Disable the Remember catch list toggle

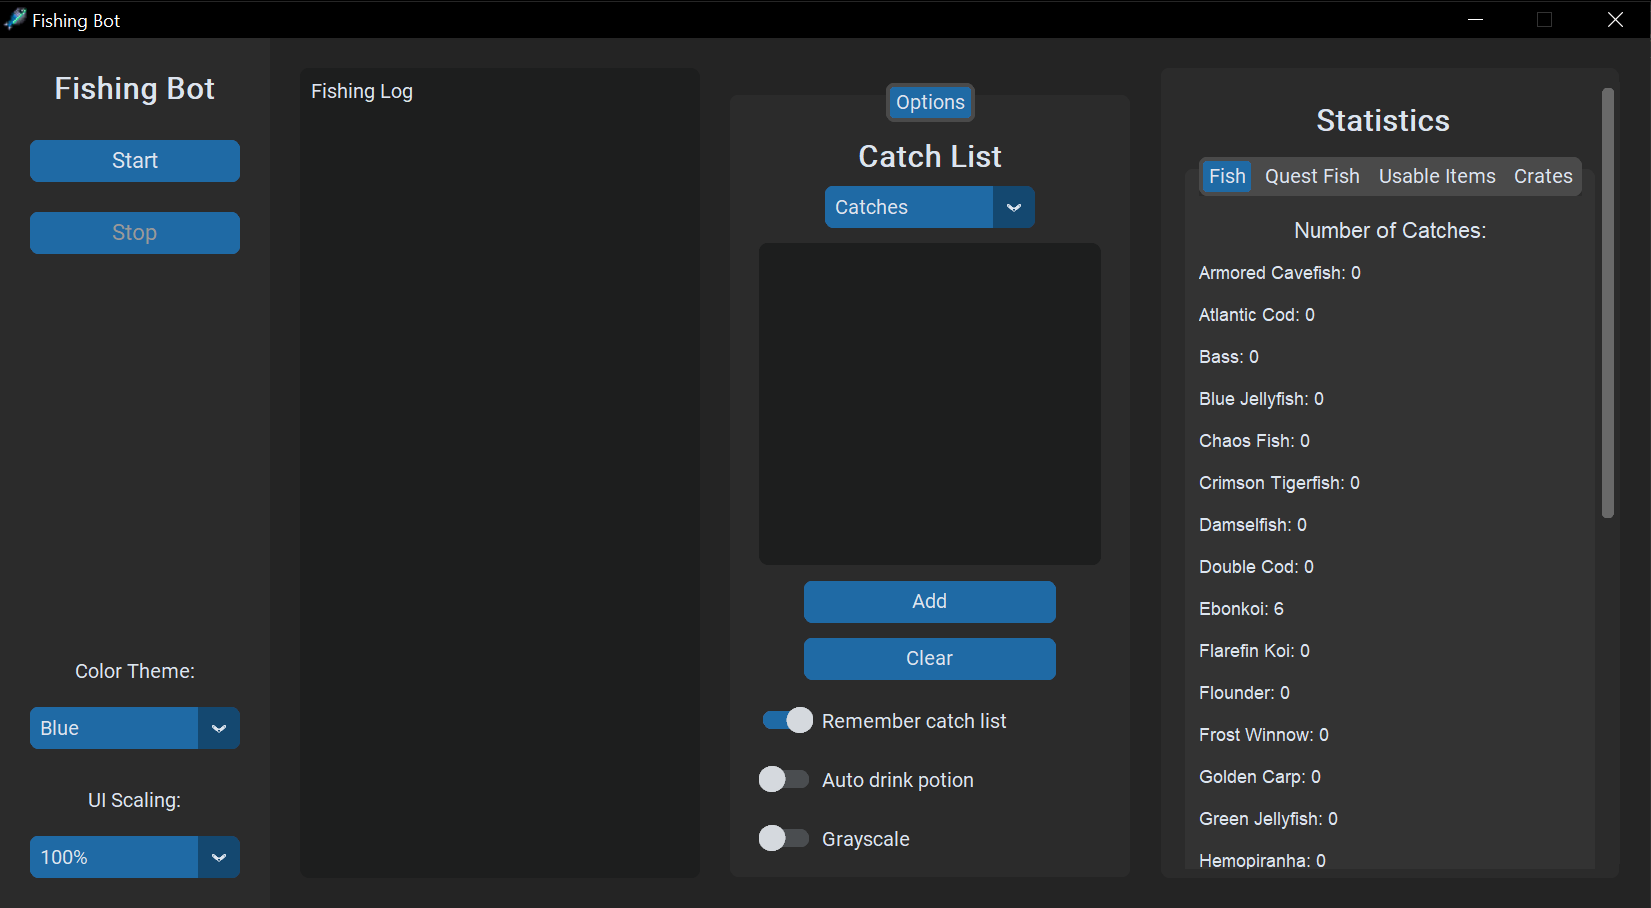[787, 721]
